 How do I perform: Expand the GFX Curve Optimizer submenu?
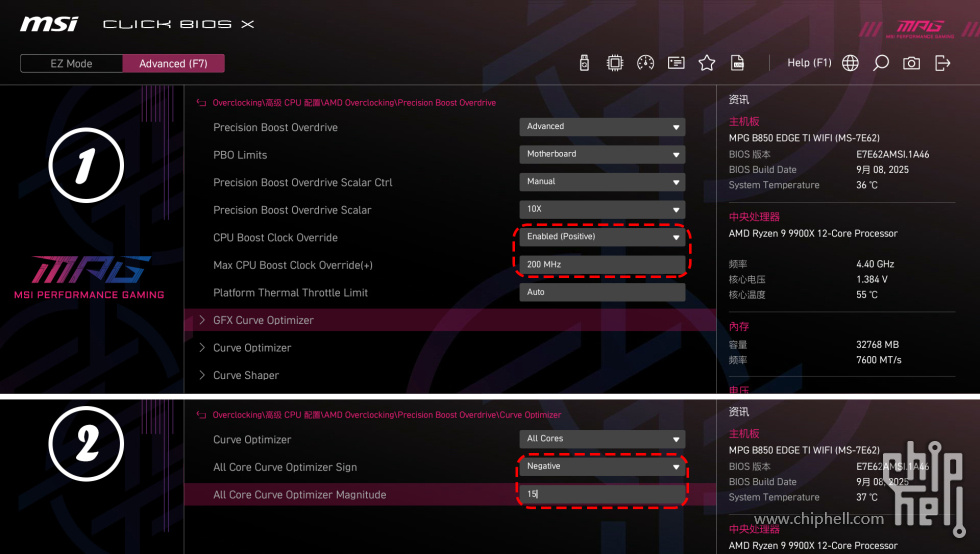tap(450, 320)
